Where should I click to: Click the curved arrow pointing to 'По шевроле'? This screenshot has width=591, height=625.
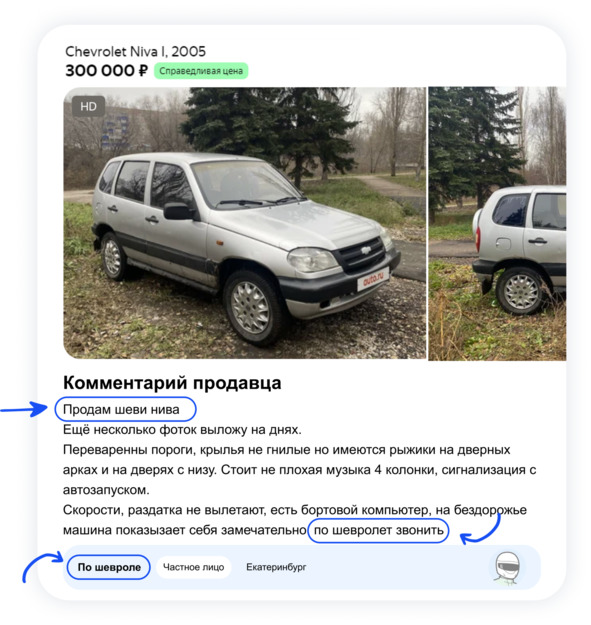click(42, 566)
